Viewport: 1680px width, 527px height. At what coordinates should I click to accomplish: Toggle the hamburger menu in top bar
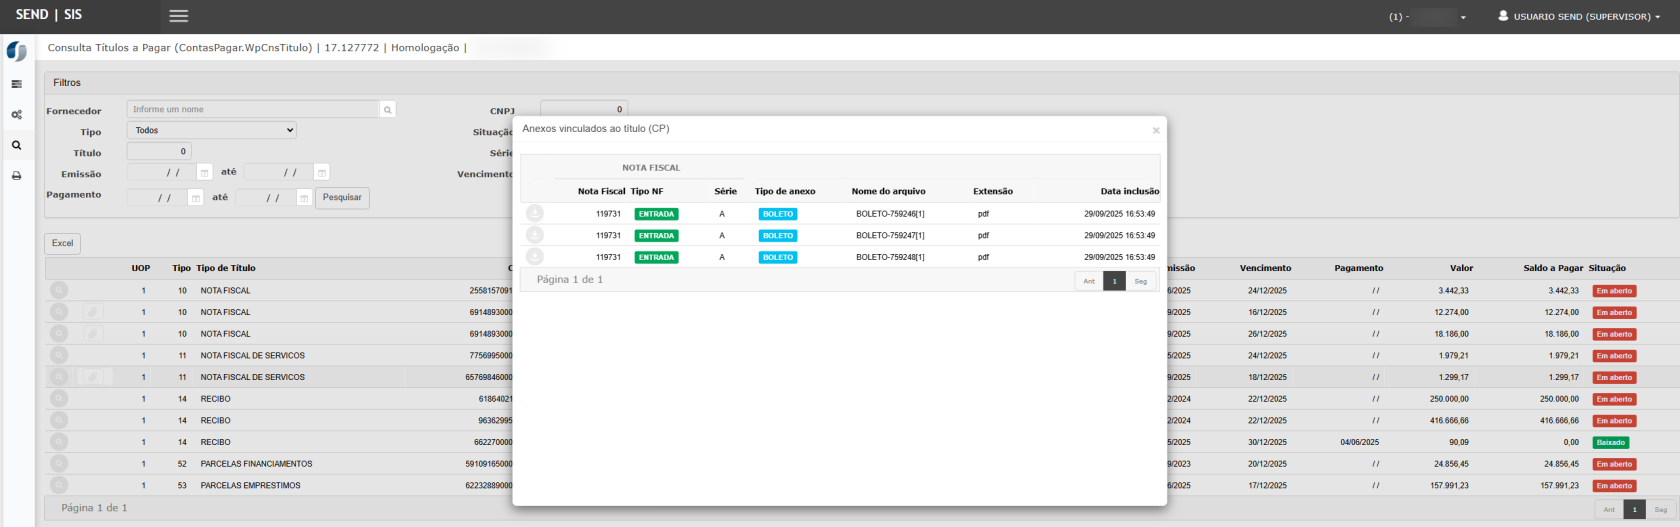(179, 16)
